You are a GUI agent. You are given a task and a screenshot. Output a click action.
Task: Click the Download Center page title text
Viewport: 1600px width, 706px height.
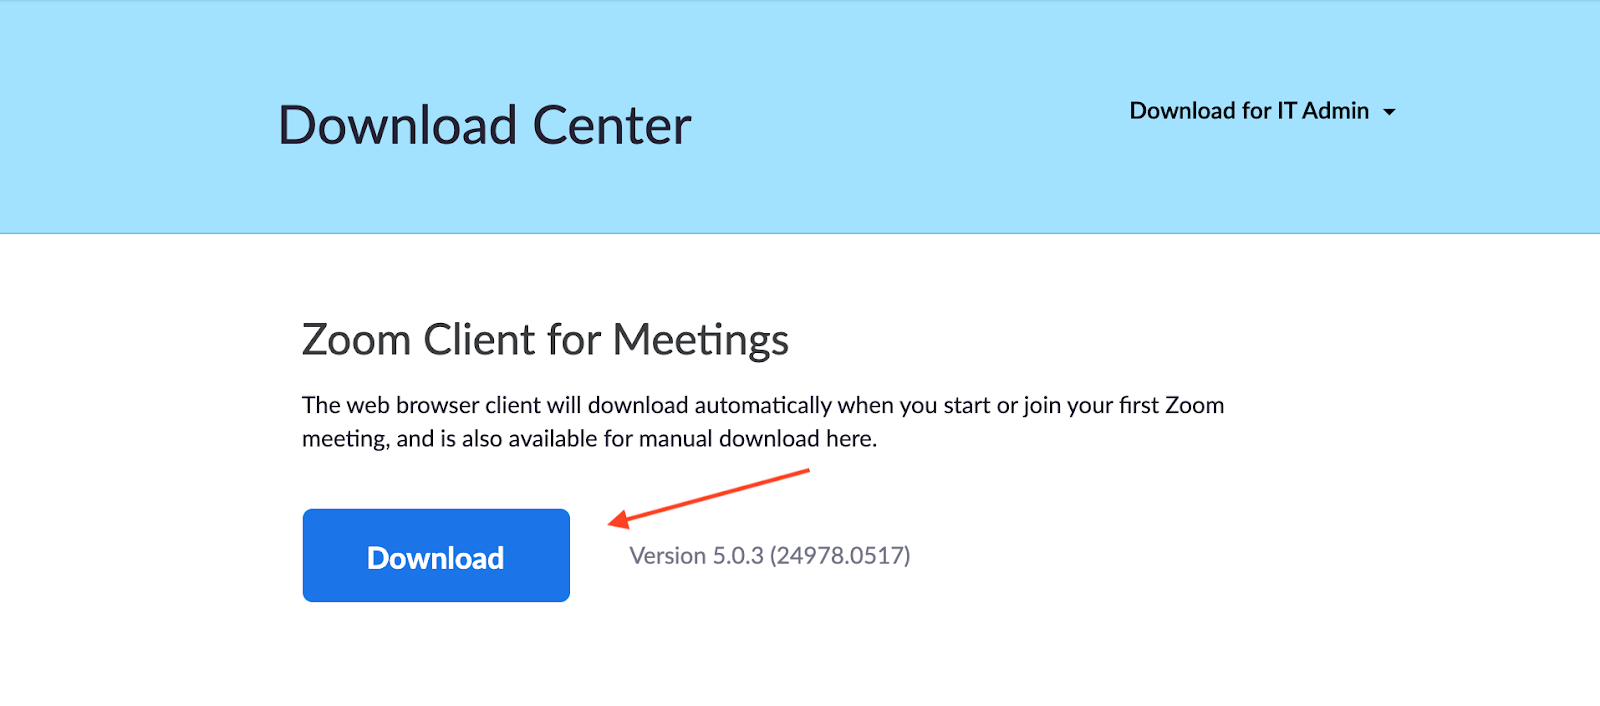[x=484, y=124]
